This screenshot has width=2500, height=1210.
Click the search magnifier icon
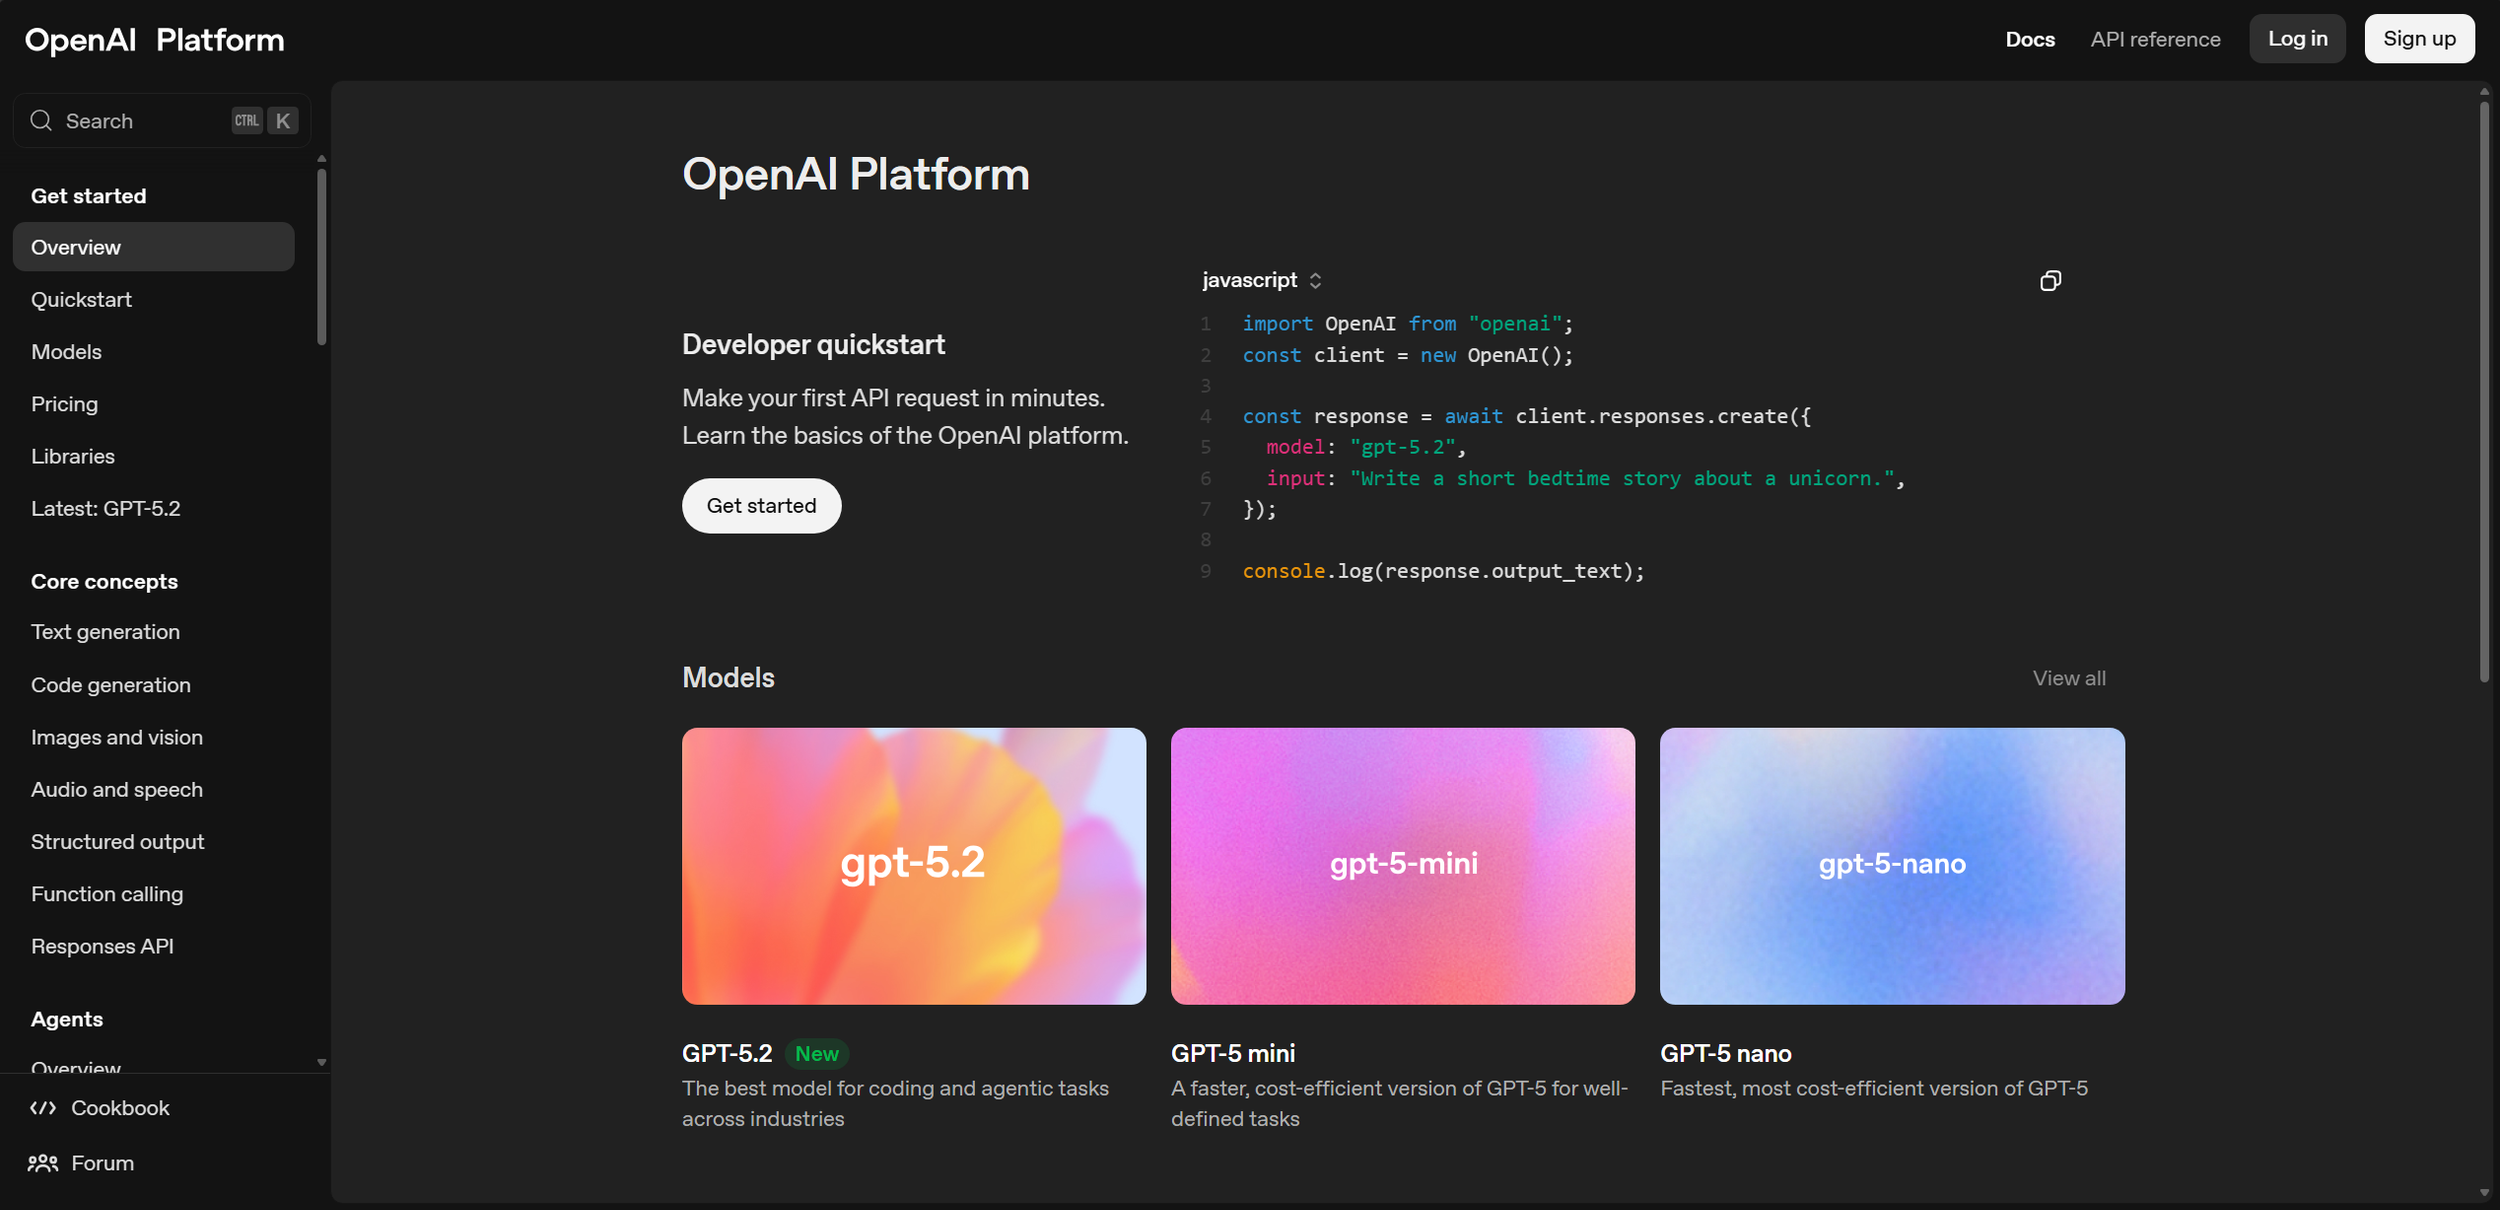pyautogui.click(x=41, y=121)
